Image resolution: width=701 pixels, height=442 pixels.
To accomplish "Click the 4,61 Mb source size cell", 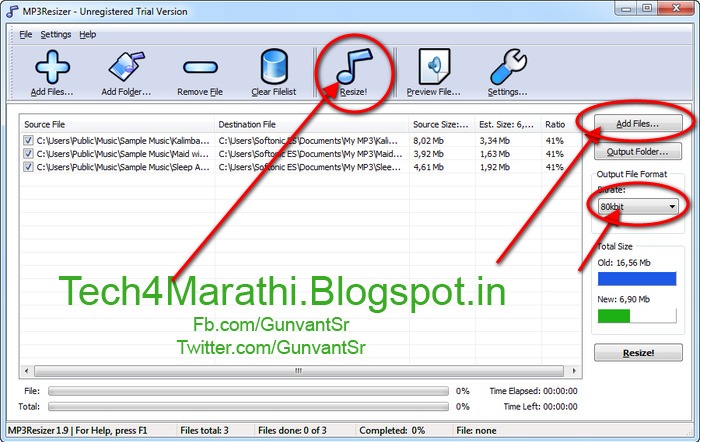I will (x=428, y=168).
